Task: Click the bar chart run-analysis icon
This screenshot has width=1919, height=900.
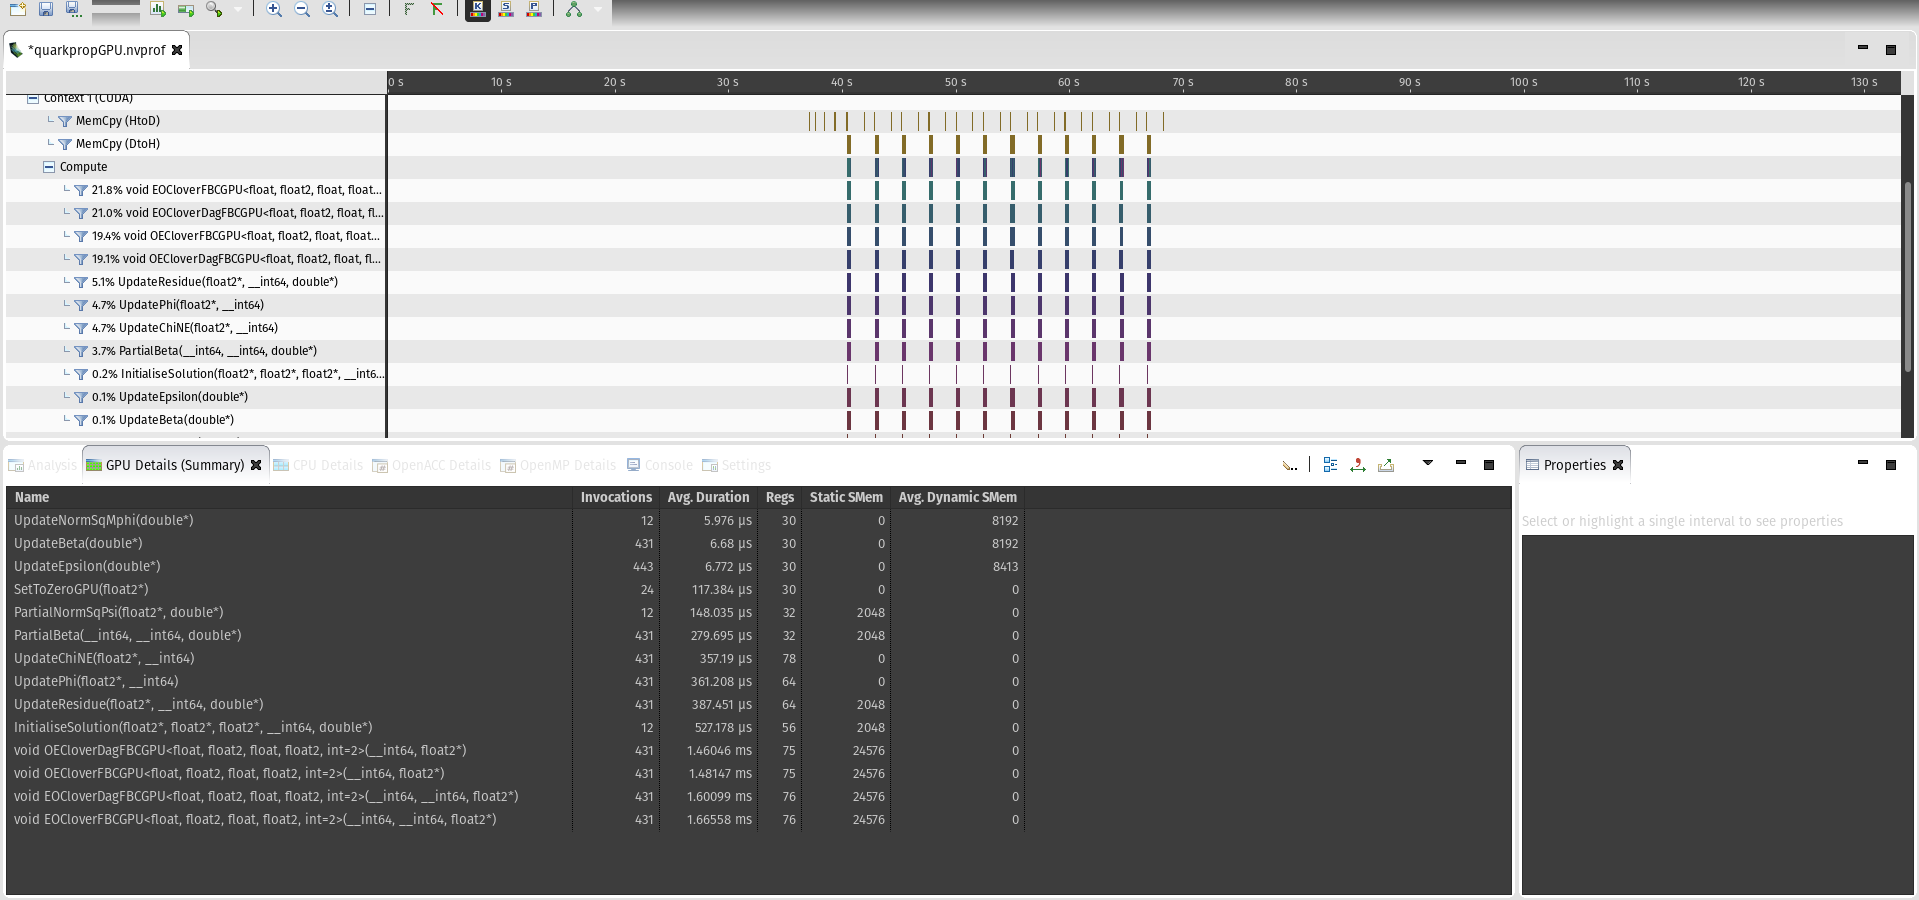Action: coord(158,9)
